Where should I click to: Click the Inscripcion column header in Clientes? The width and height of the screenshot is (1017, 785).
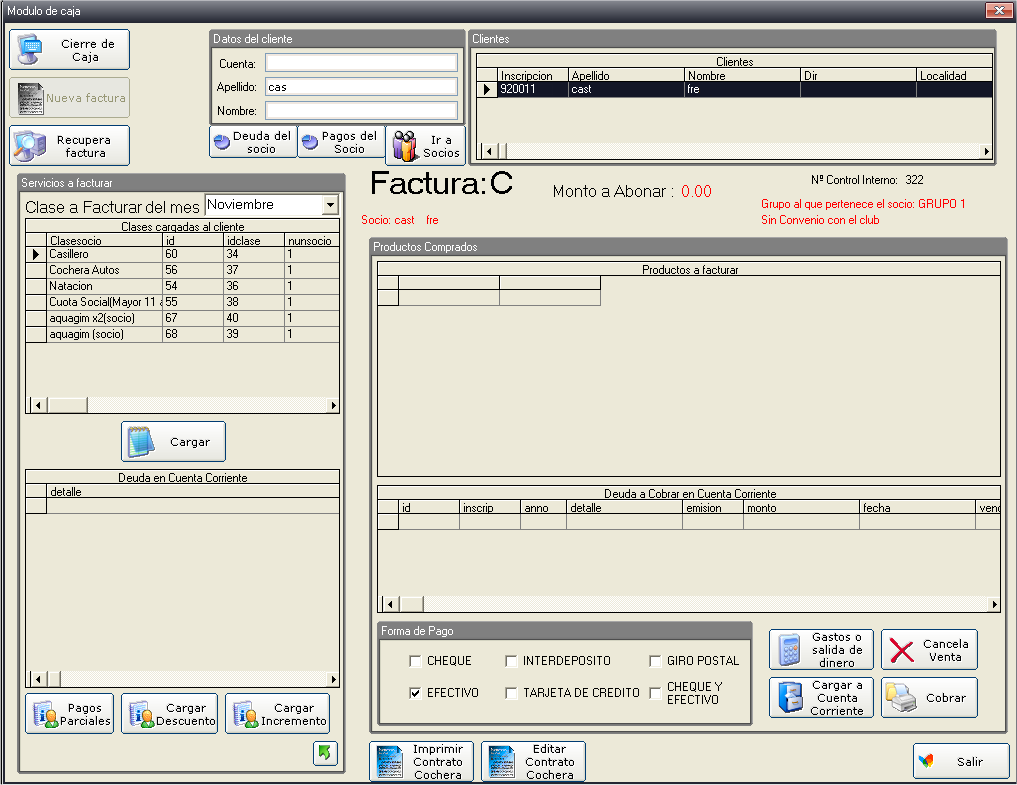(x=532, y=75)
